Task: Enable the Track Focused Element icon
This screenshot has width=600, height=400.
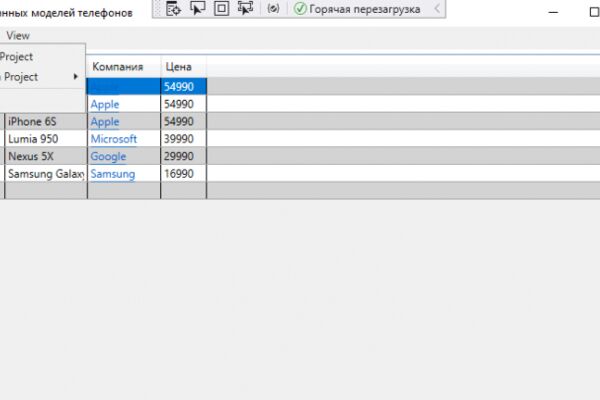Action: click(245, 8)
